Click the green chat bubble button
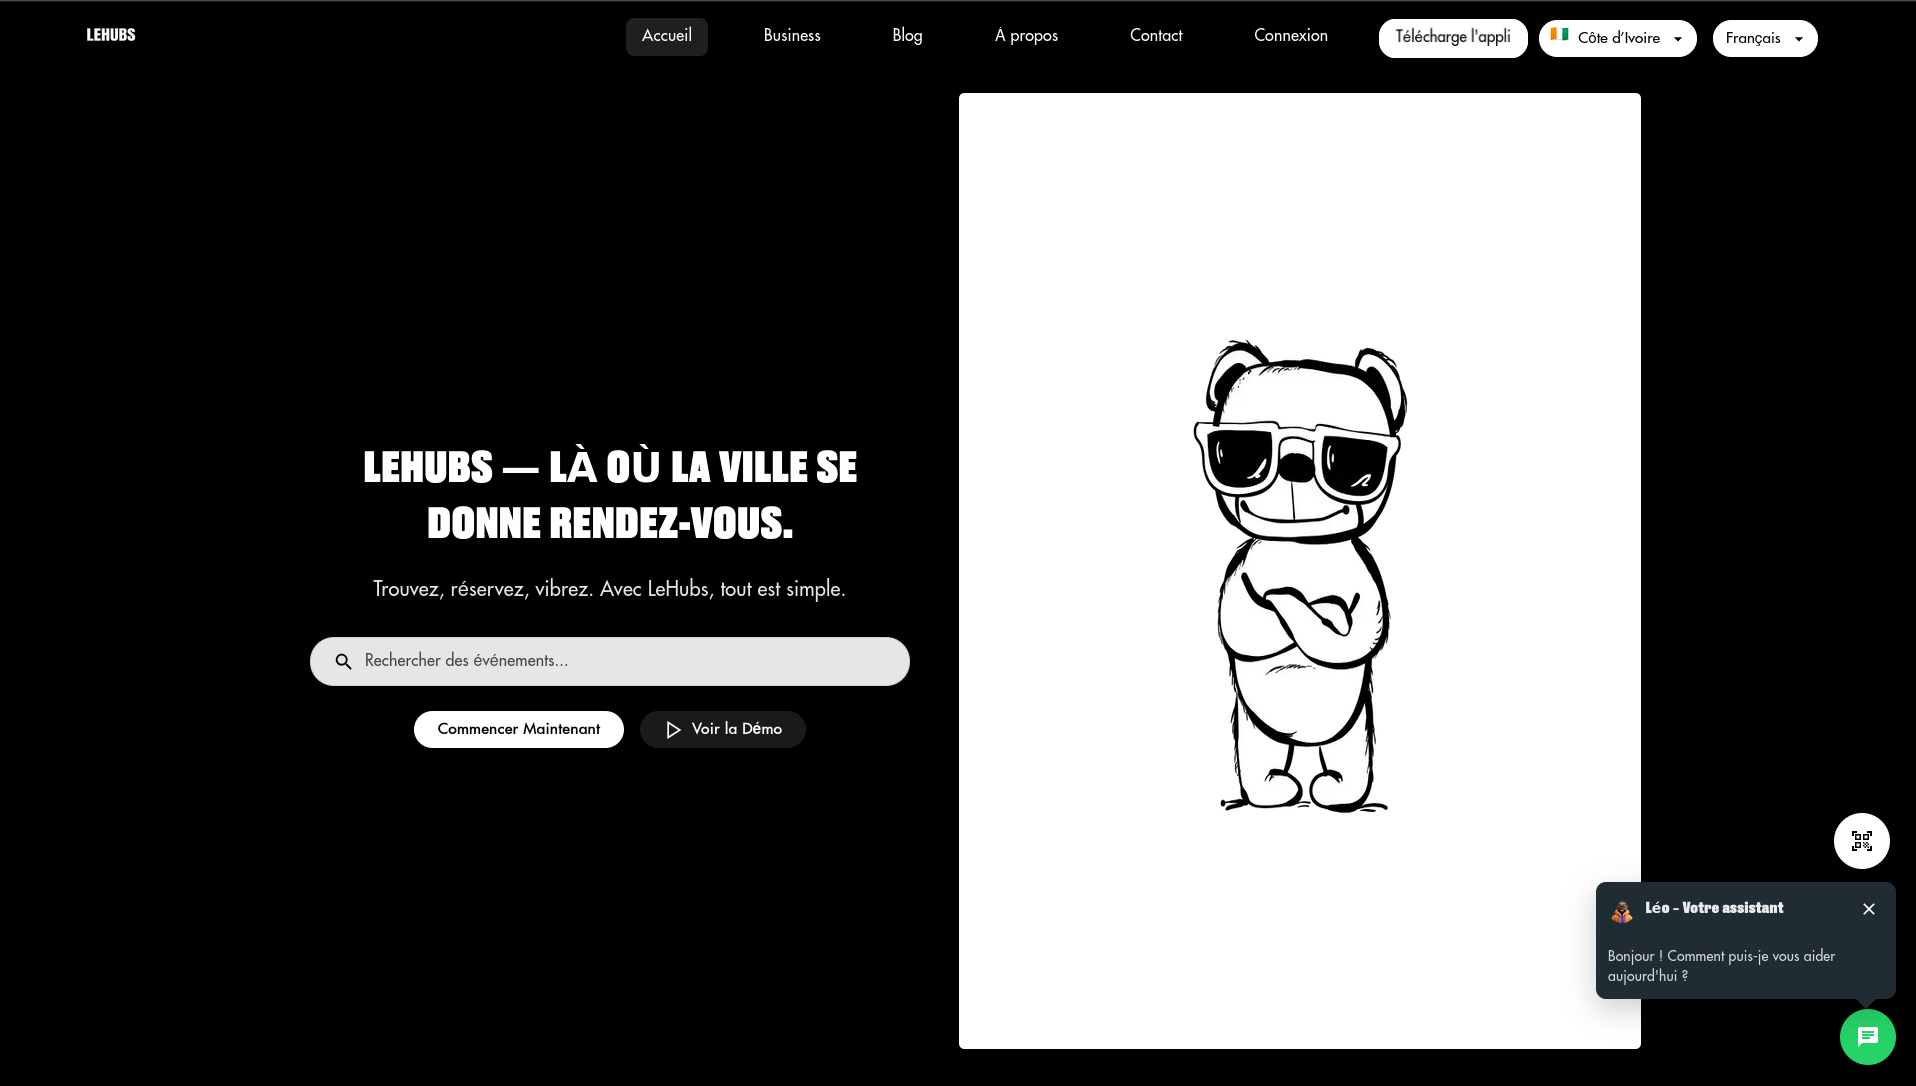 pyautogui.click(x=1867, y=1037)
